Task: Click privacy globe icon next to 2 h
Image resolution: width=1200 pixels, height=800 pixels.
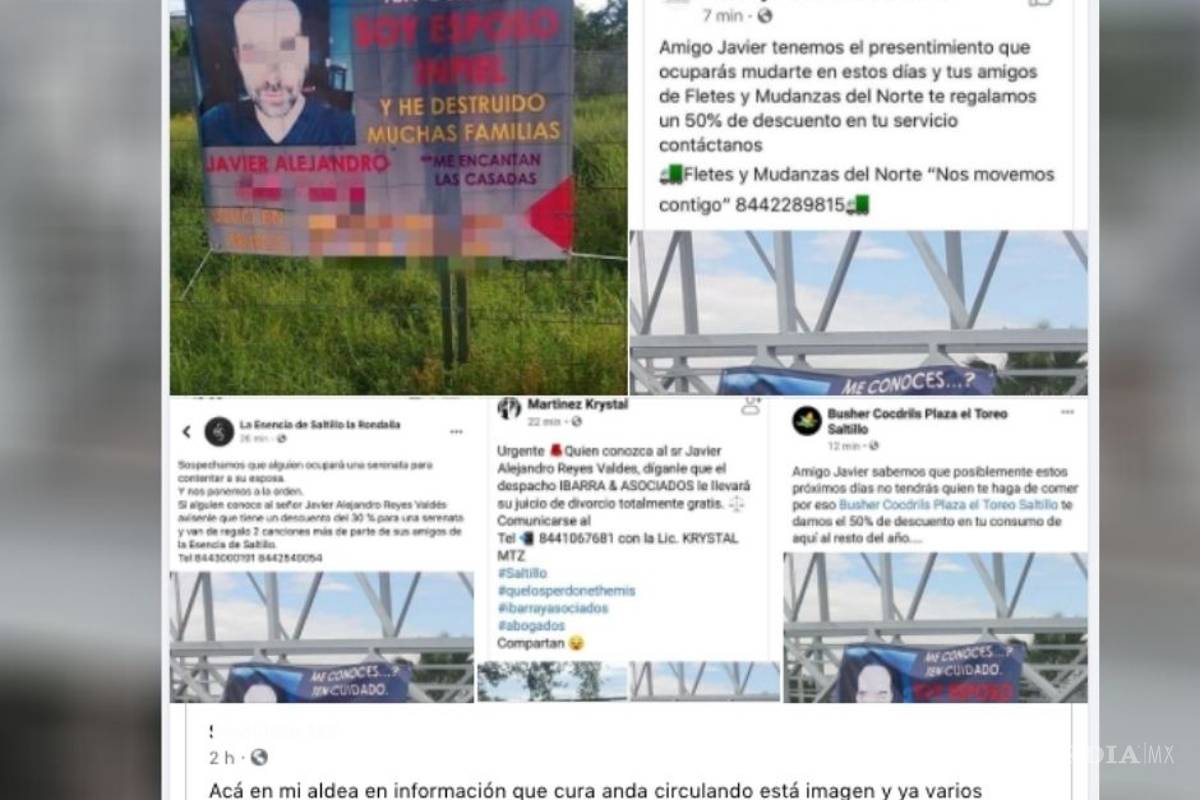Action: point(259,757)
